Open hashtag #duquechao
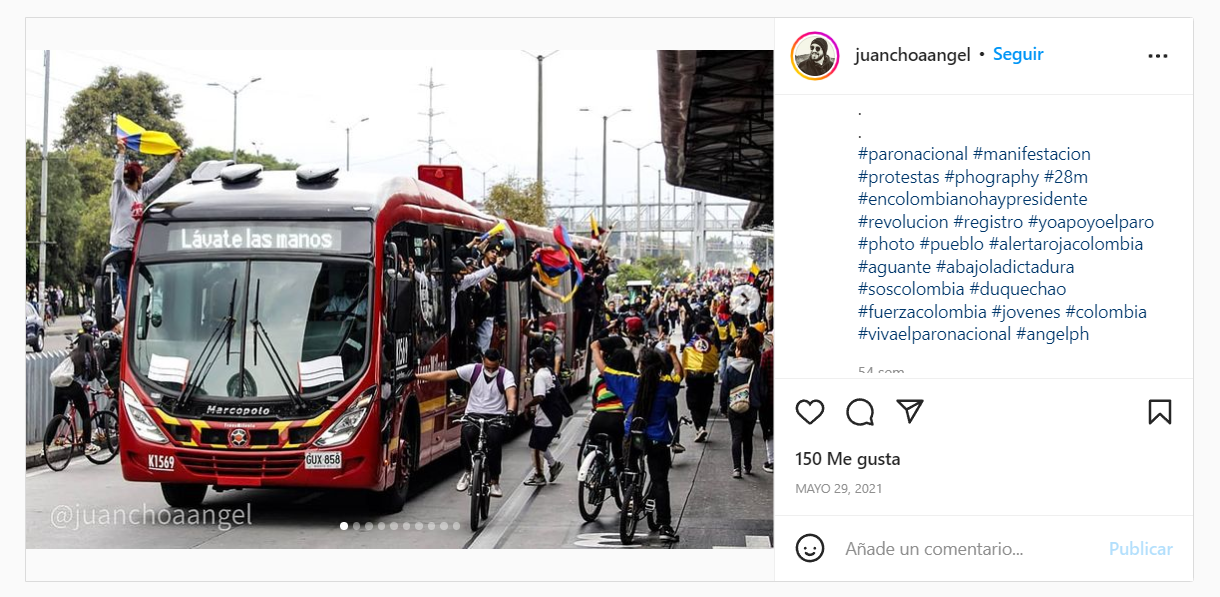Image resolution: width=1220 pixels, height=597 pixels. pyautogui.click(x=1017, y=289)
